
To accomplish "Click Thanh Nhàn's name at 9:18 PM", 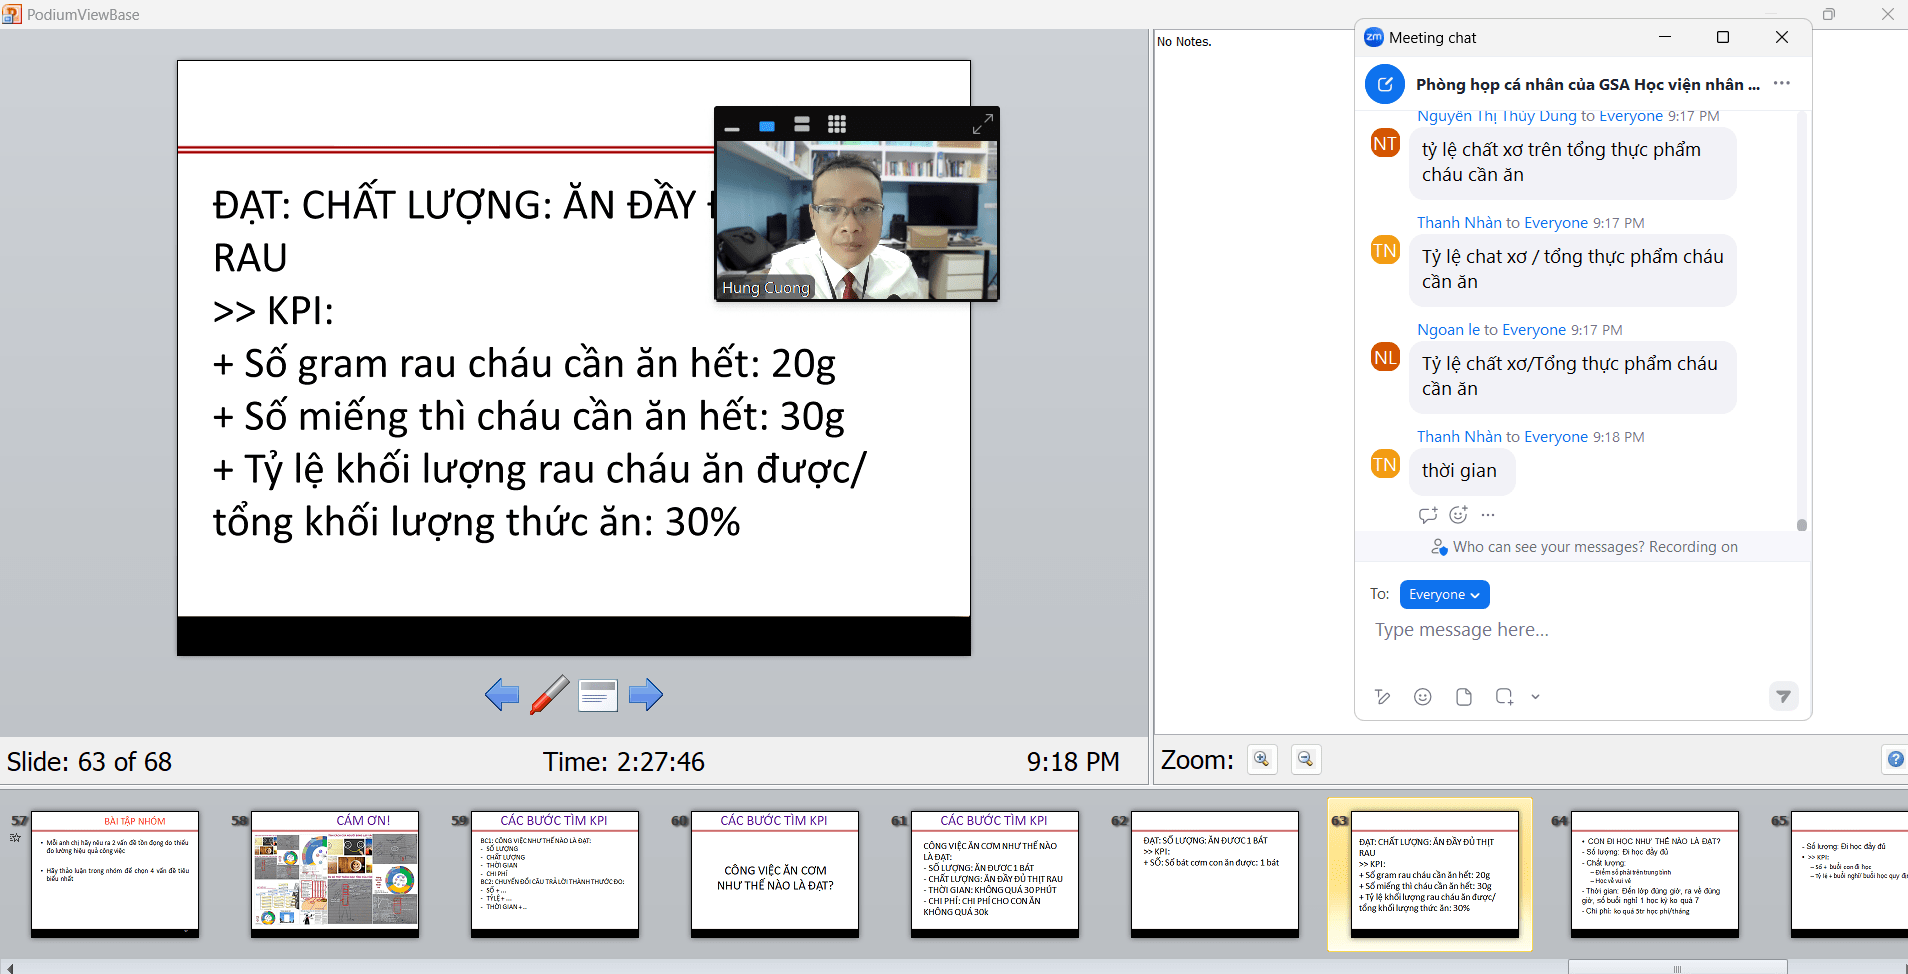I will pos(1459,437).
